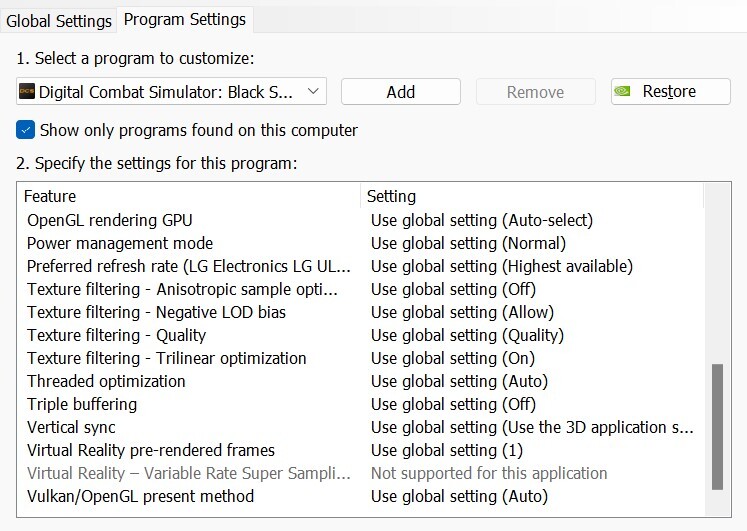Select the Program Settings tab

point(185,20)
